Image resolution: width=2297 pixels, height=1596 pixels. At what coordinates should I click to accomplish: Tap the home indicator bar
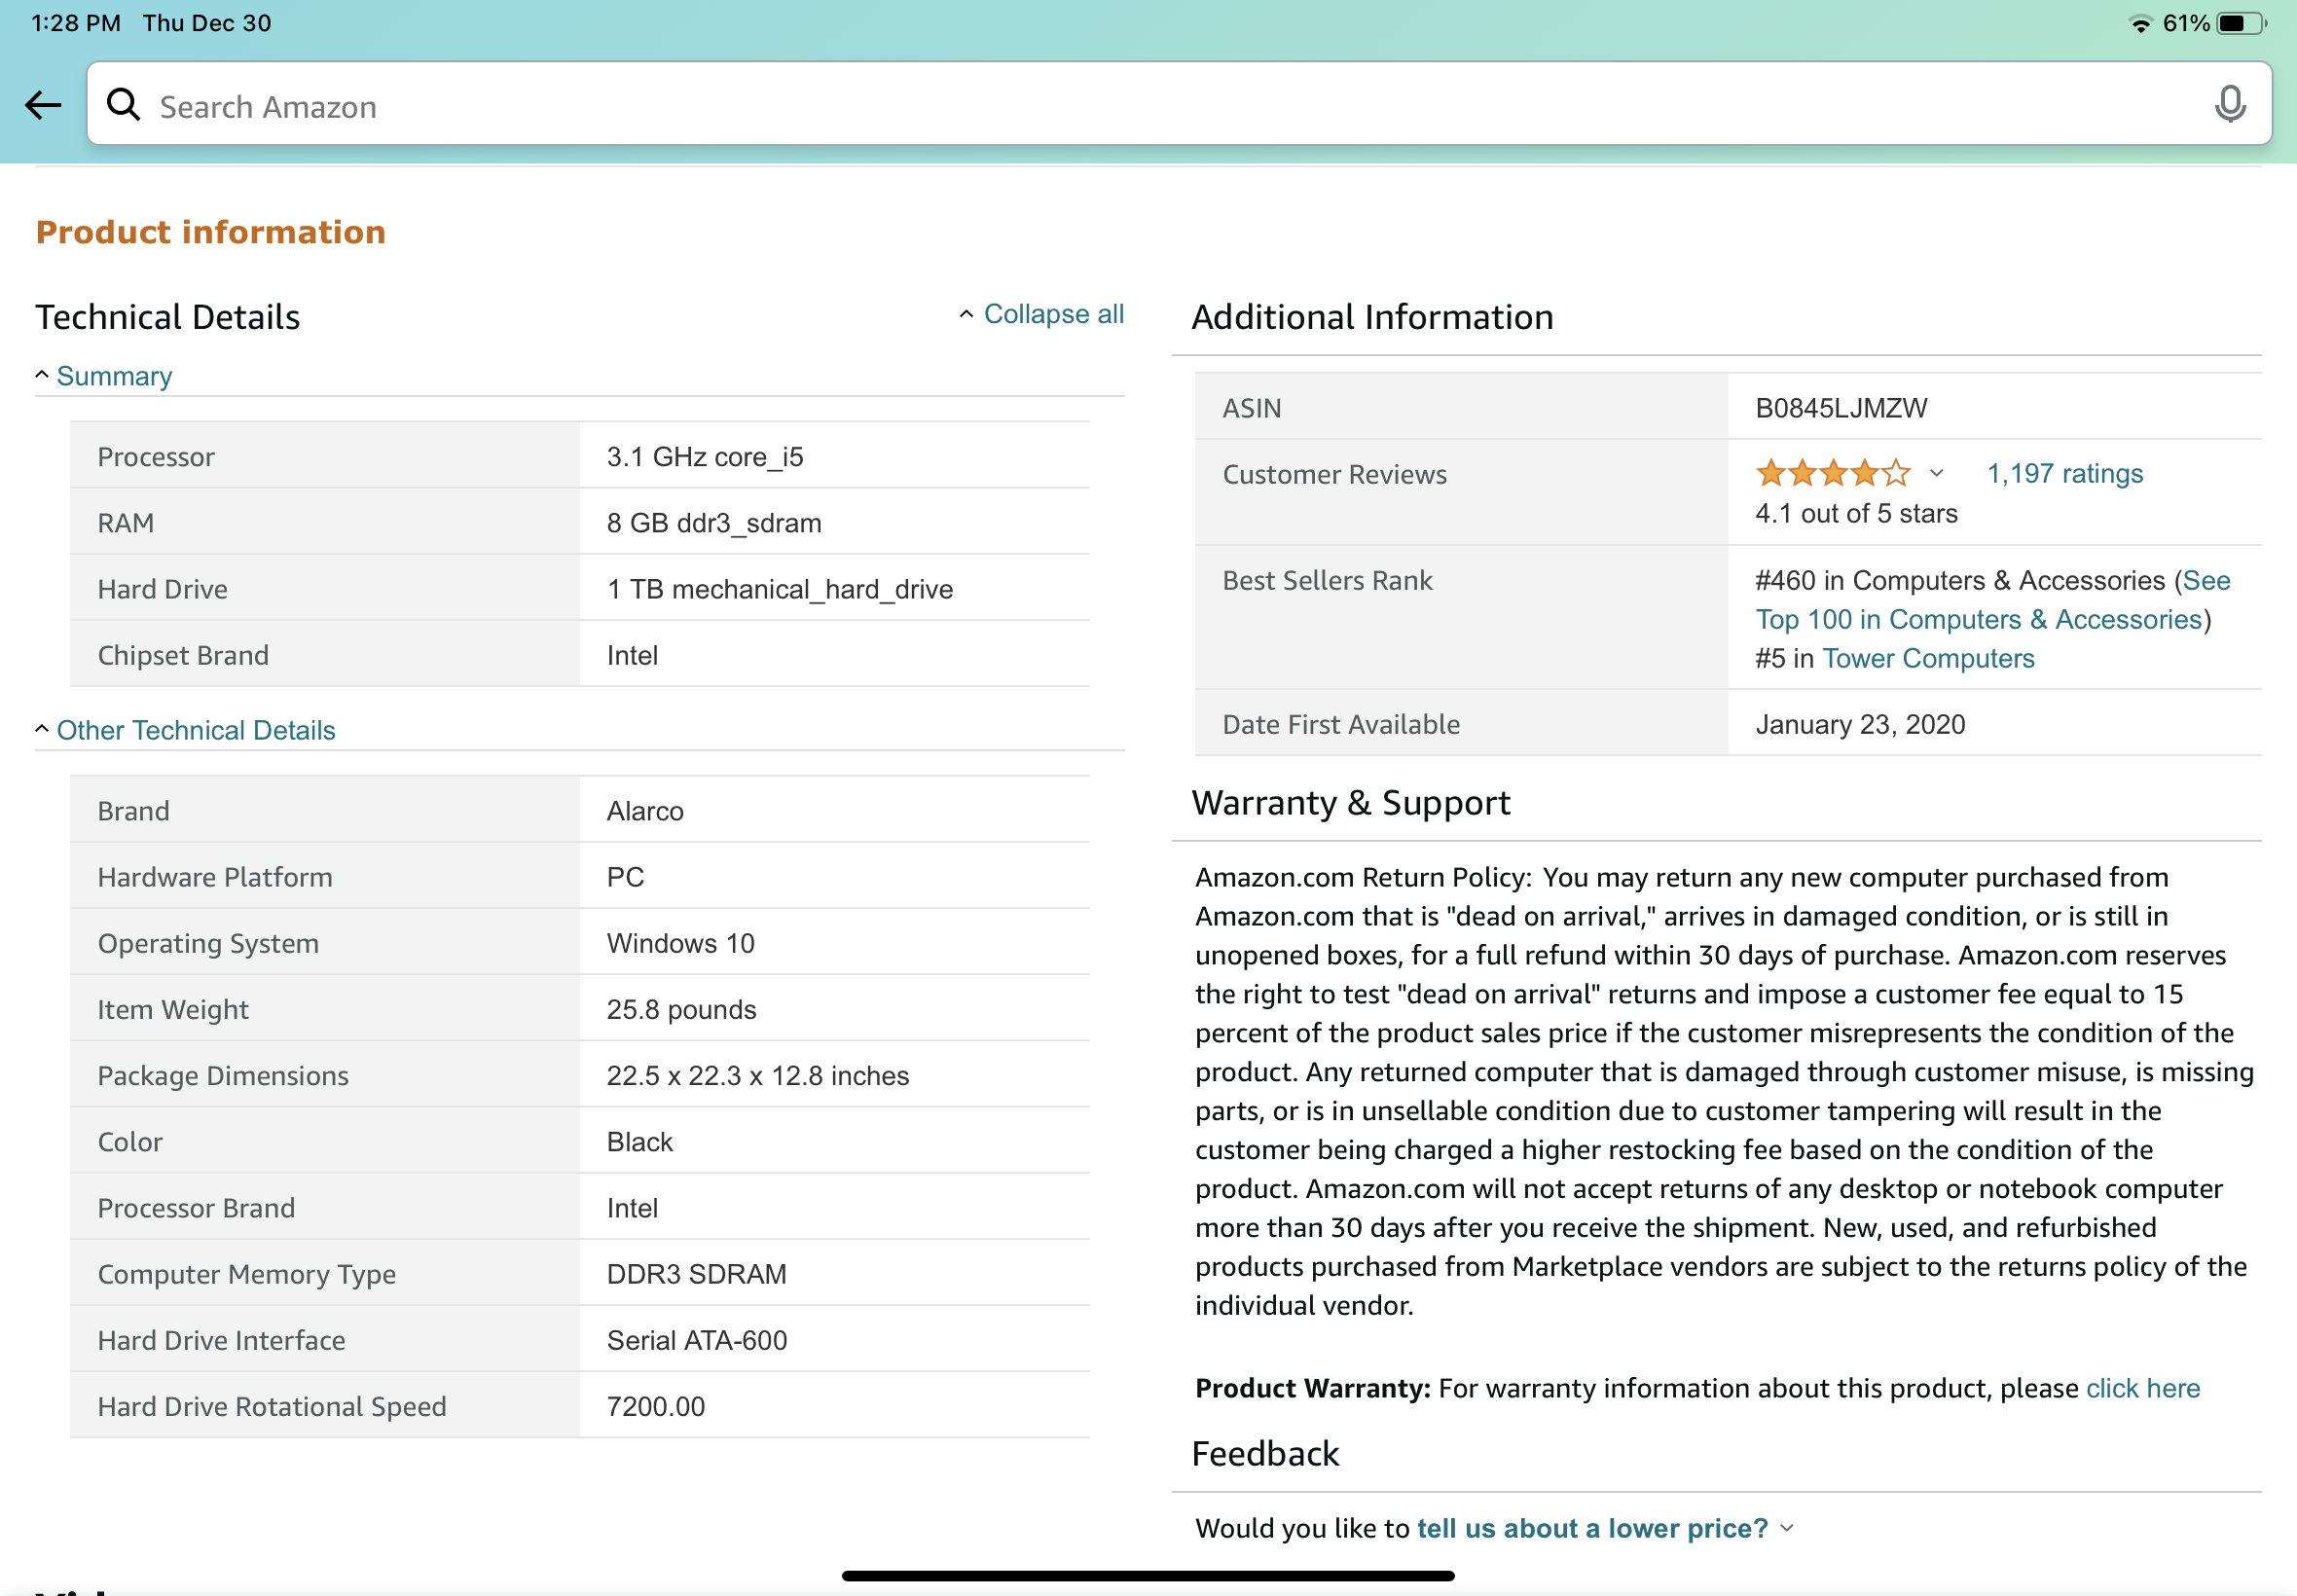[x=1147, y=1575]
